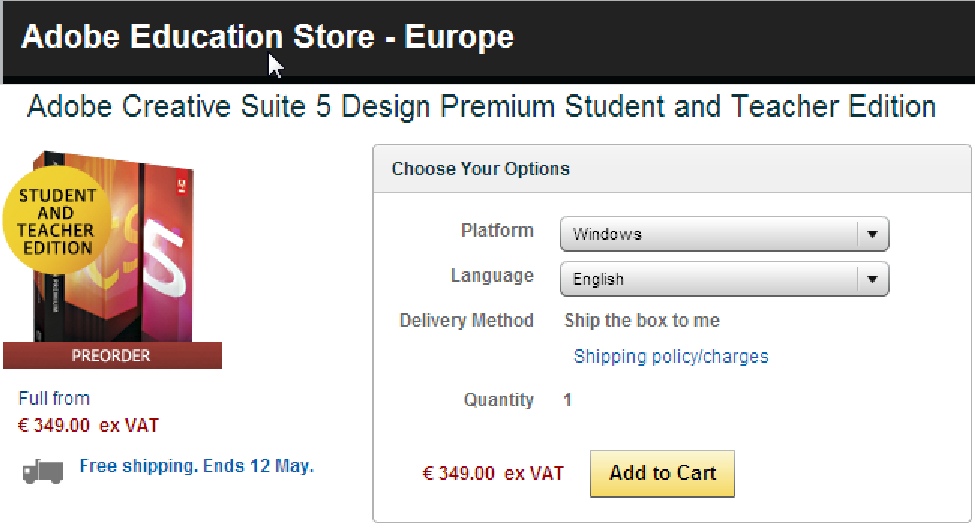This screenshot has width=975, height=528.
Task: Click the Student and Teacher Edition badge
Action: click(x=56, y=222)
